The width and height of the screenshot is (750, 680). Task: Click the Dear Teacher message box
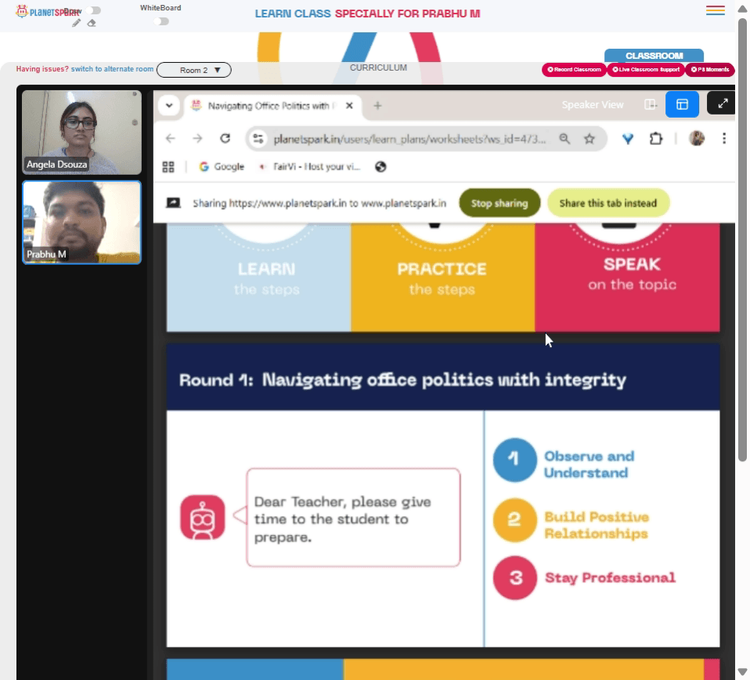(353, 517)
